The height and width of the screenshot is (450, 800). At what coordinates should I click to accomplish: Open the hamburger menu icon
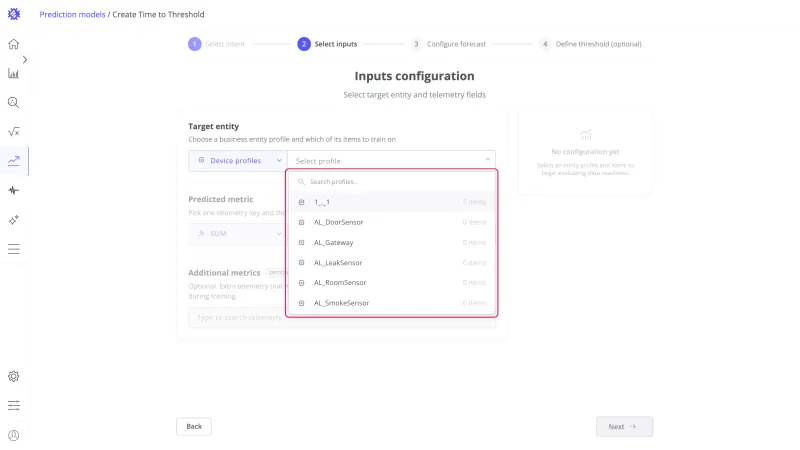tap(14, 249)
